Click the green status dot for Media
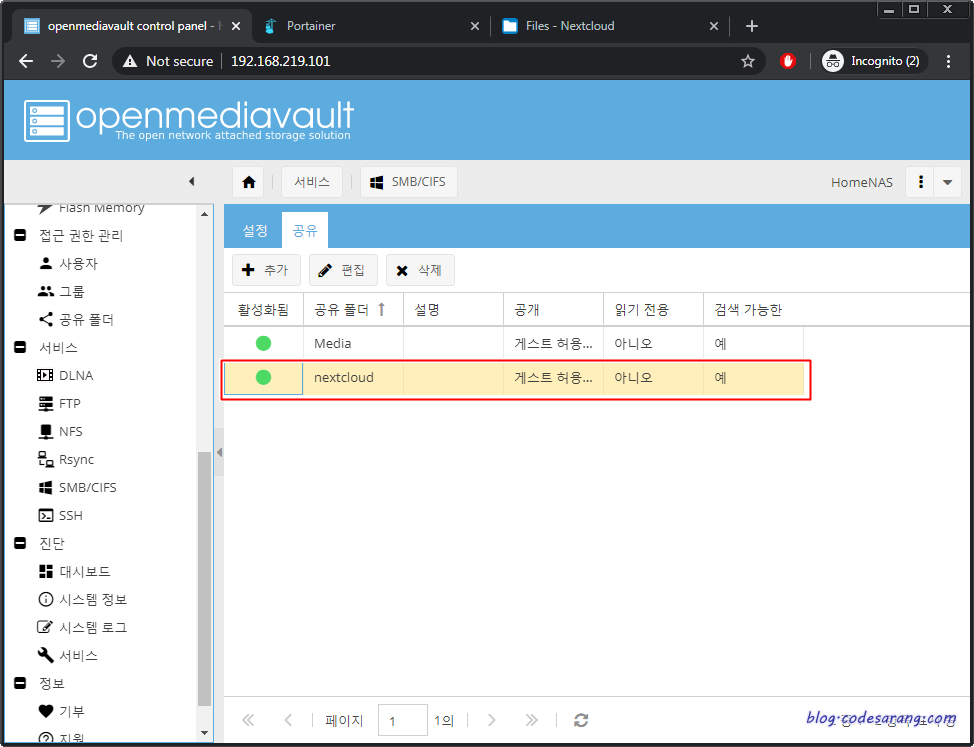The image size is (974, 747). click(263, 343)
